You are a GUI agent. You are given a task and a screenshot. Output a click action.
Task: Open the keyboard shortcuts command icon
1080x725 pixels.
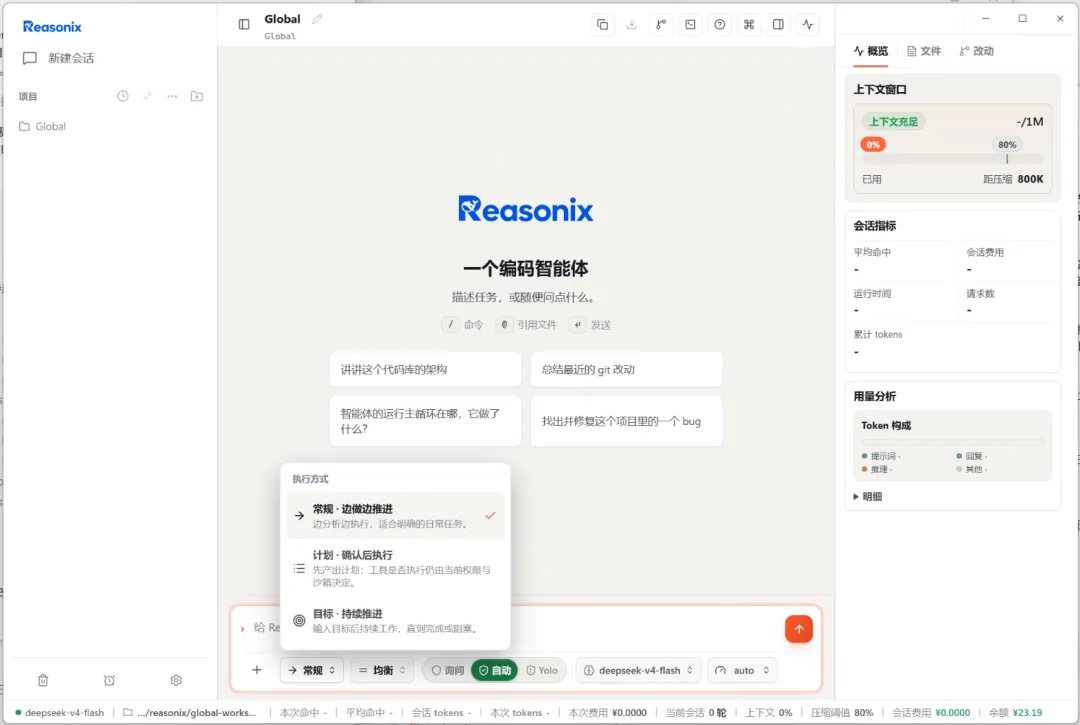point(749,25)
